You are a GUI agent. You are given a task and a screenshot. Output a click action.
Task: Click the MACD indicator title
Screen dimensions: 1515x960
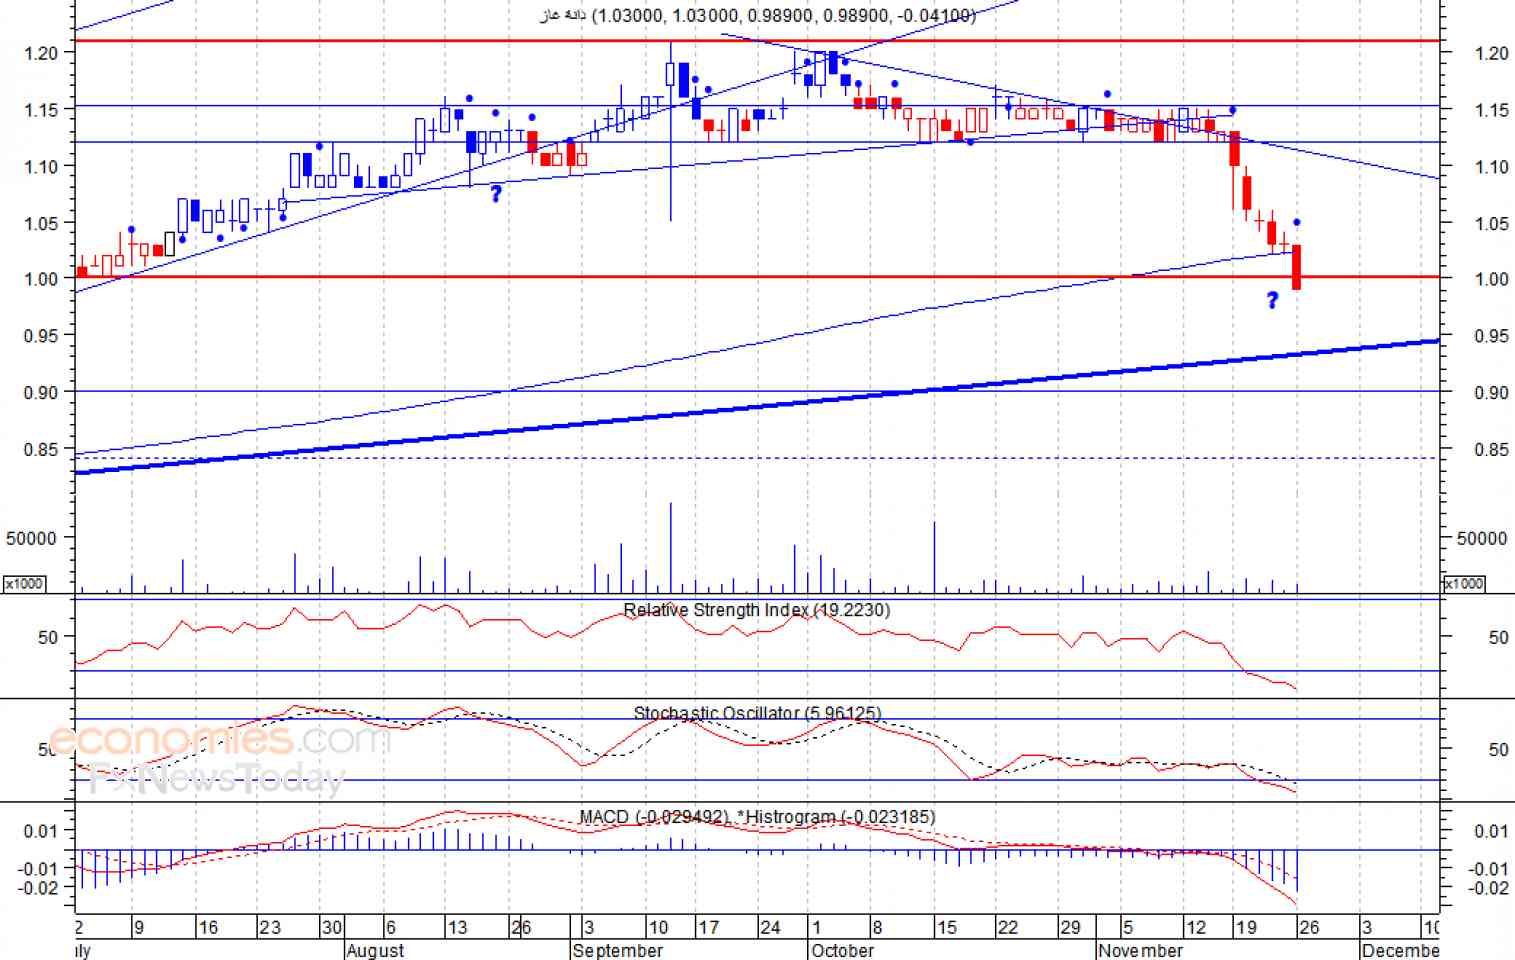pos(603,817)
